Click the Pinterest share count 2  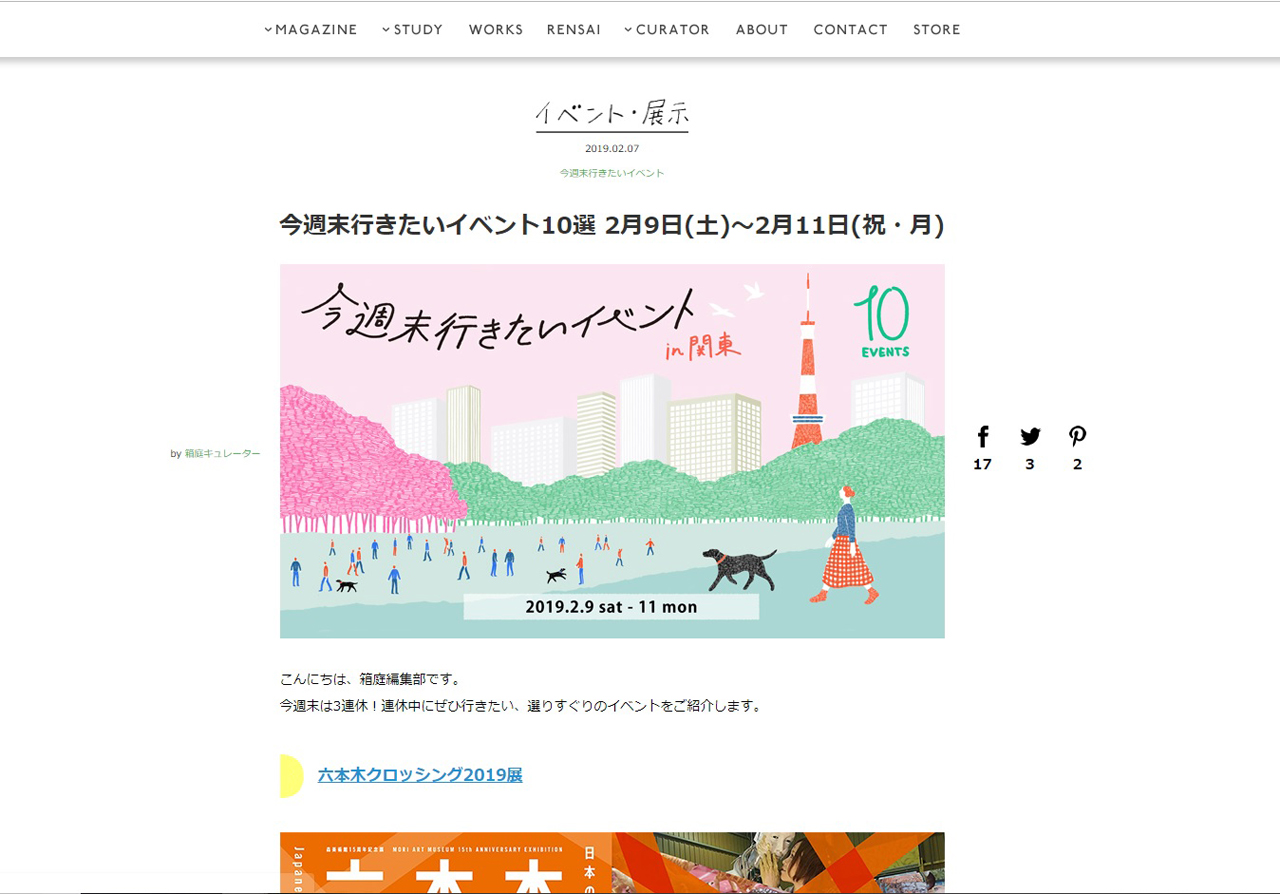(x=1077, y=464)
